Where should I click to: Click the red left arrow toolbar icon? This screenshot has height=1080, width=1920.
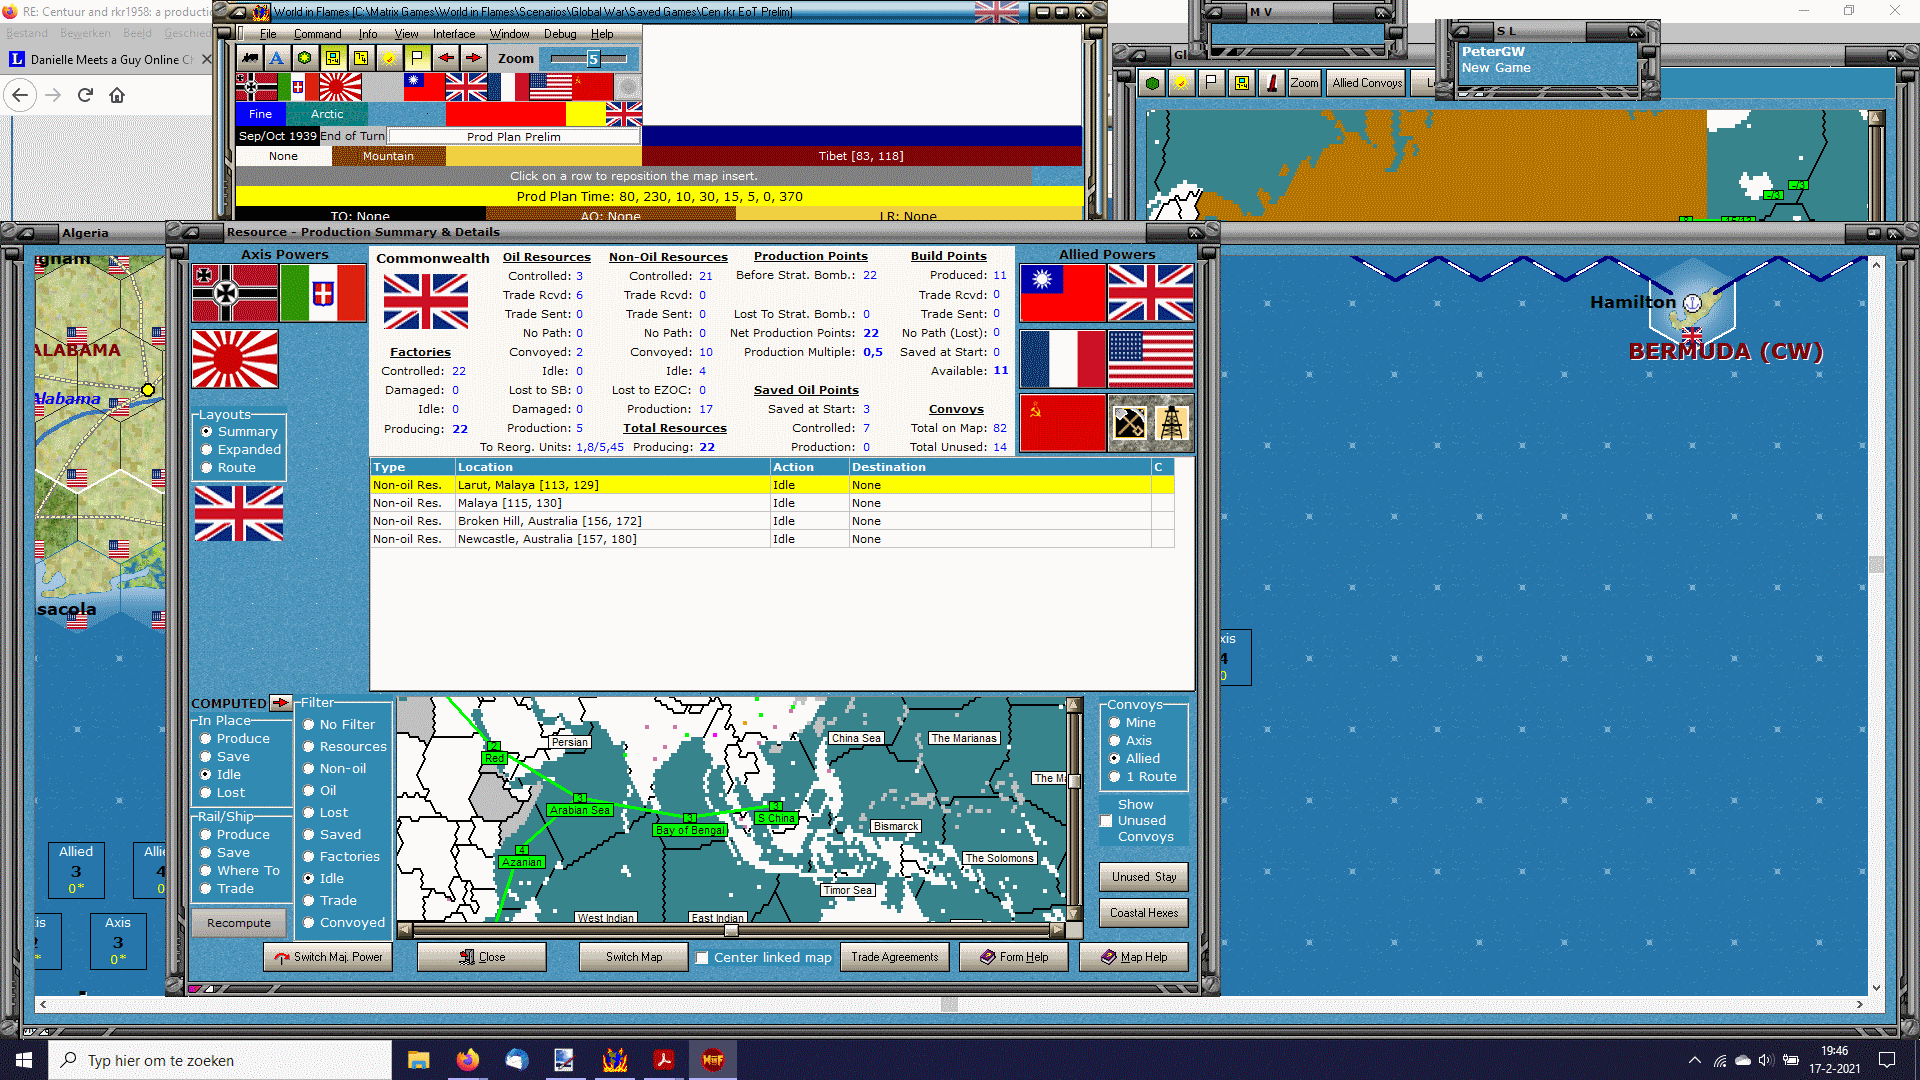tap(445, 58)
